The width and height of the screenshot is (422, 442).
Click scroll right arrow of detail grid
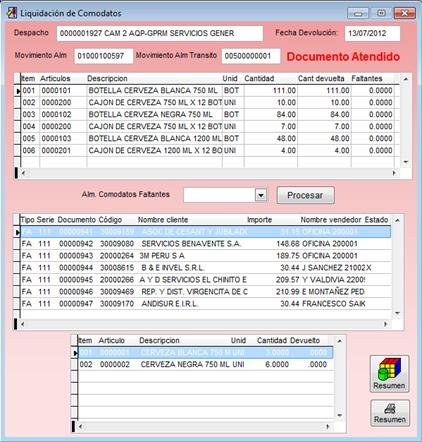(328, 426)
